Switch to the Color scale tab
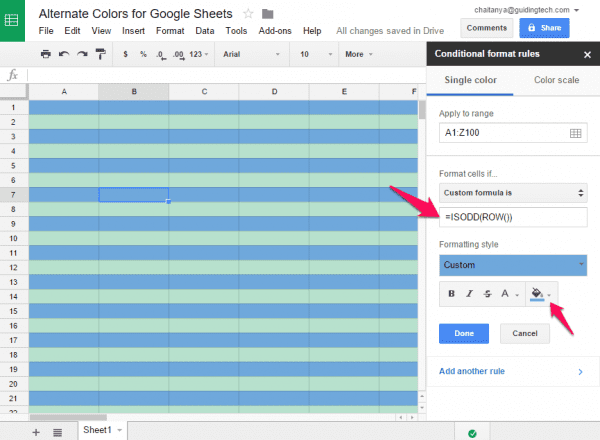Image resolution: width=600 pixels, height=440 pixels. pos(556,80)
